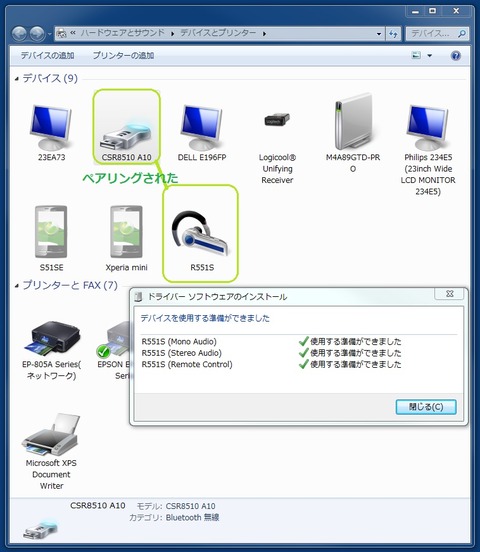The image size is (480, 552).
Task: Click Bluetooth 無線 category value in details pane
Action: (192, 518)
